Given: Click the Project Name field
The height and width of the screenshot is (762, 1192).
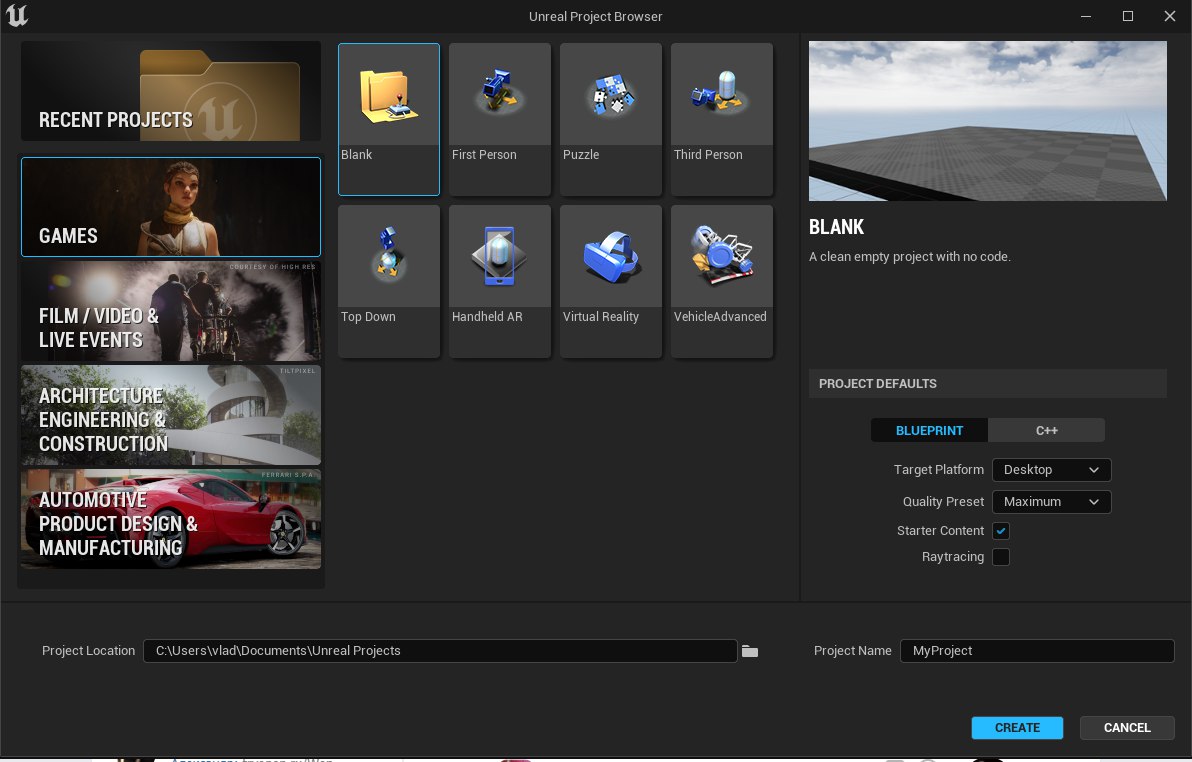Looking at the screenshot, I should click(x=1037, y=651).
